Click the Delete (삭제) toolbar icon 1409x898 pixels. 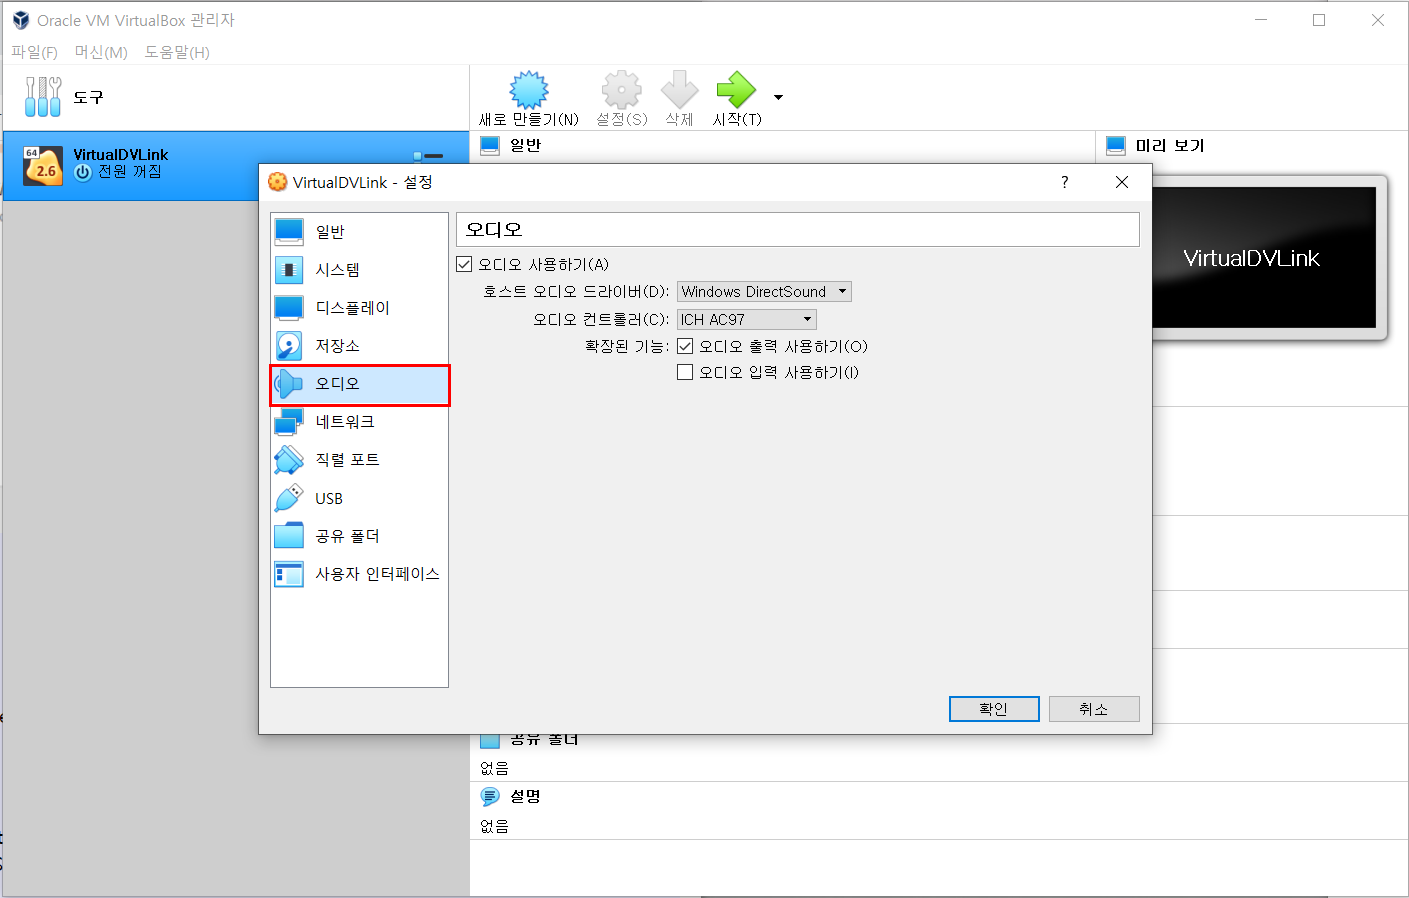click(680, 90)
